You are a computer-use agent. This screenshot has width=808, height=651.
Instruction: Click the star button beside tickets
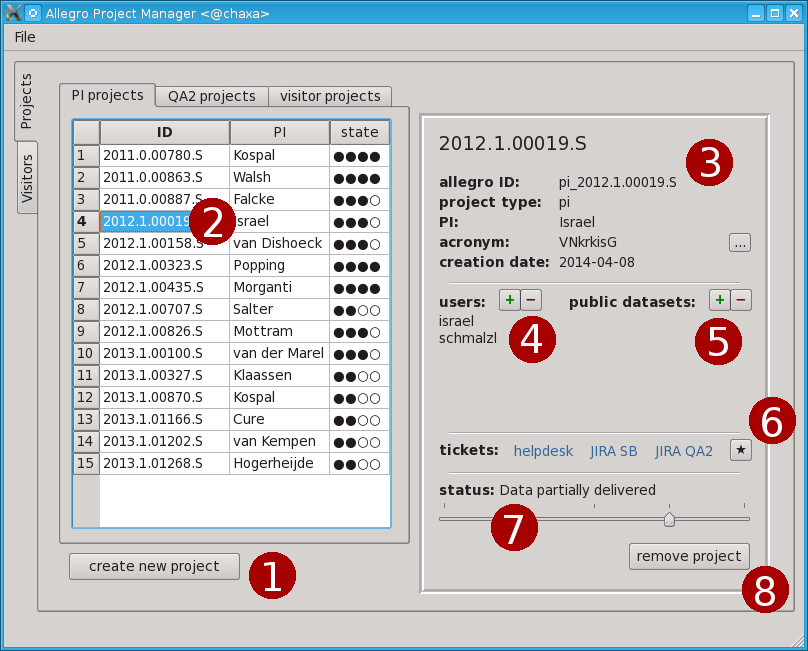(741, 450)
